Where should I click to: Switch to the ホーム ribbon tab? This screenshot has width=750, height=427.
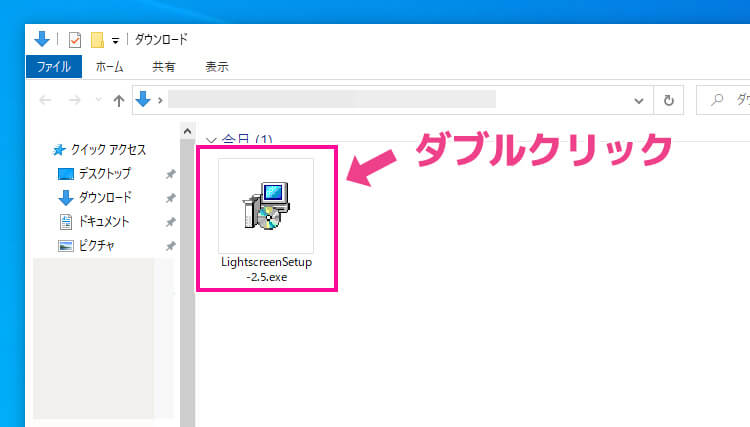[x=109, y=67]
